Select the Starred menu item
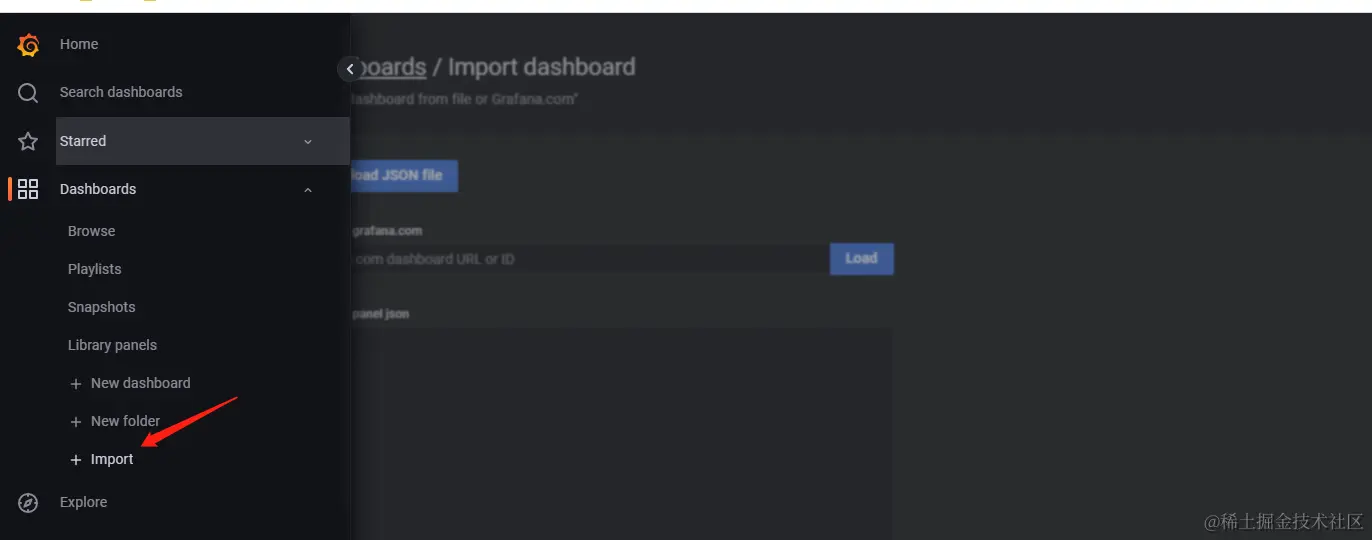This screenshot has height=540, width=1372. (202, 141)
